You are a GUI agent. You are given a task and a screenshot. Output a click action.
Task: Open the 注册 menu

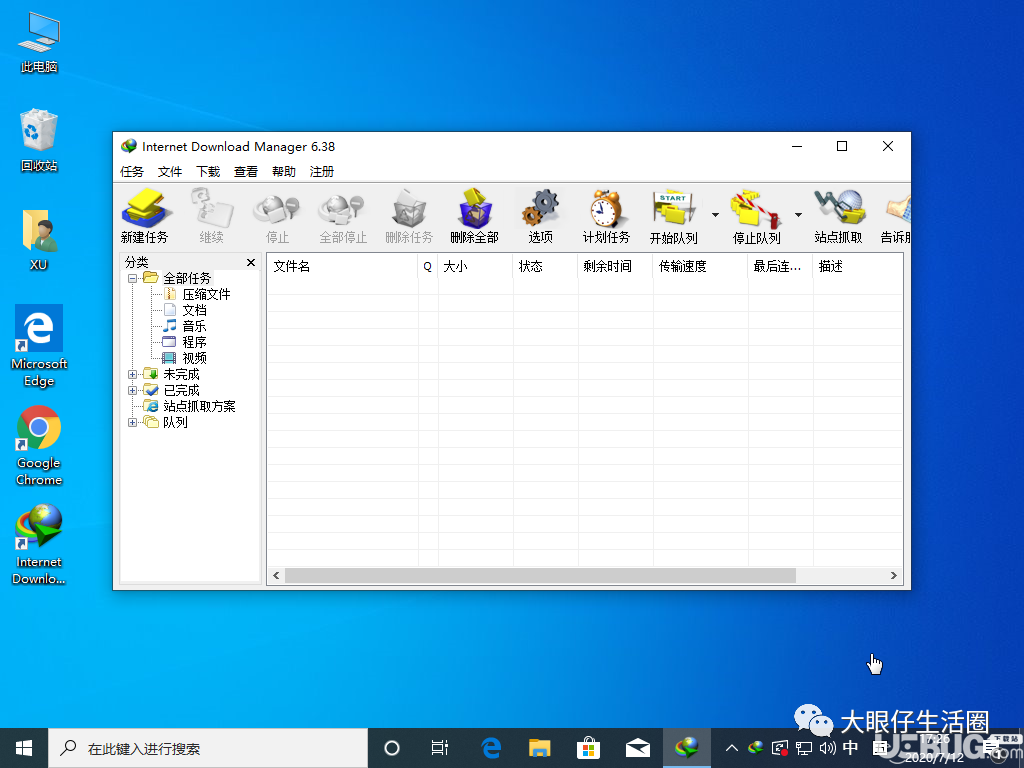pos(322,172)
